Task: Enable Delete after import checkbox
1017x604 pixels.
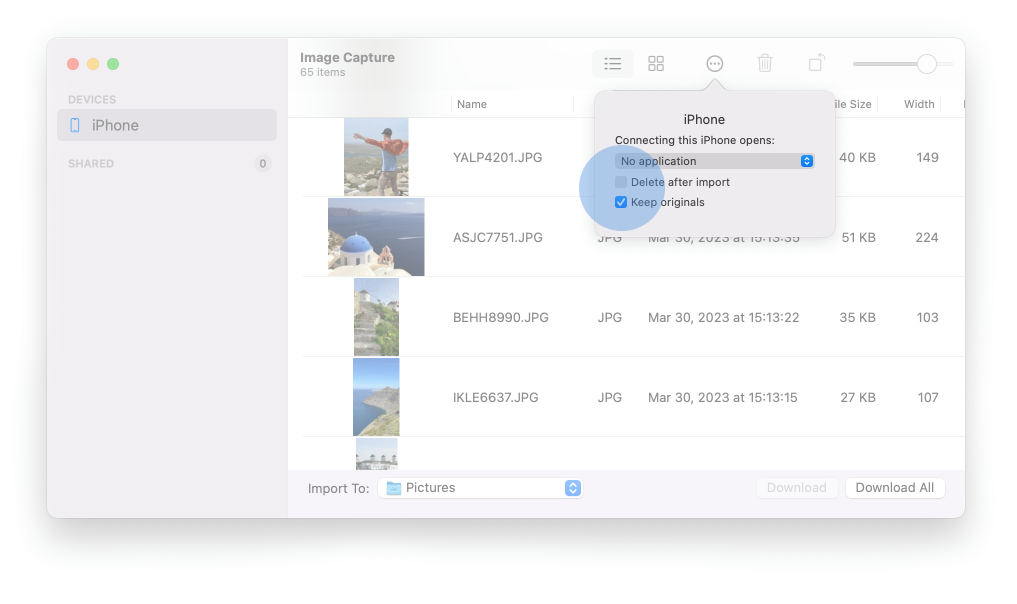Action: point(621,182)
